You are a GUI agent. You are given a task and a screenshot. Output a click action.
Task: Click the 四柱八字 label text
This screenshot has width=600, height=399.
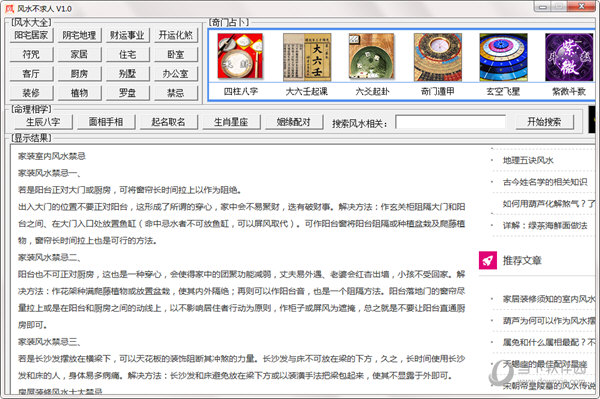coord(241,91)
